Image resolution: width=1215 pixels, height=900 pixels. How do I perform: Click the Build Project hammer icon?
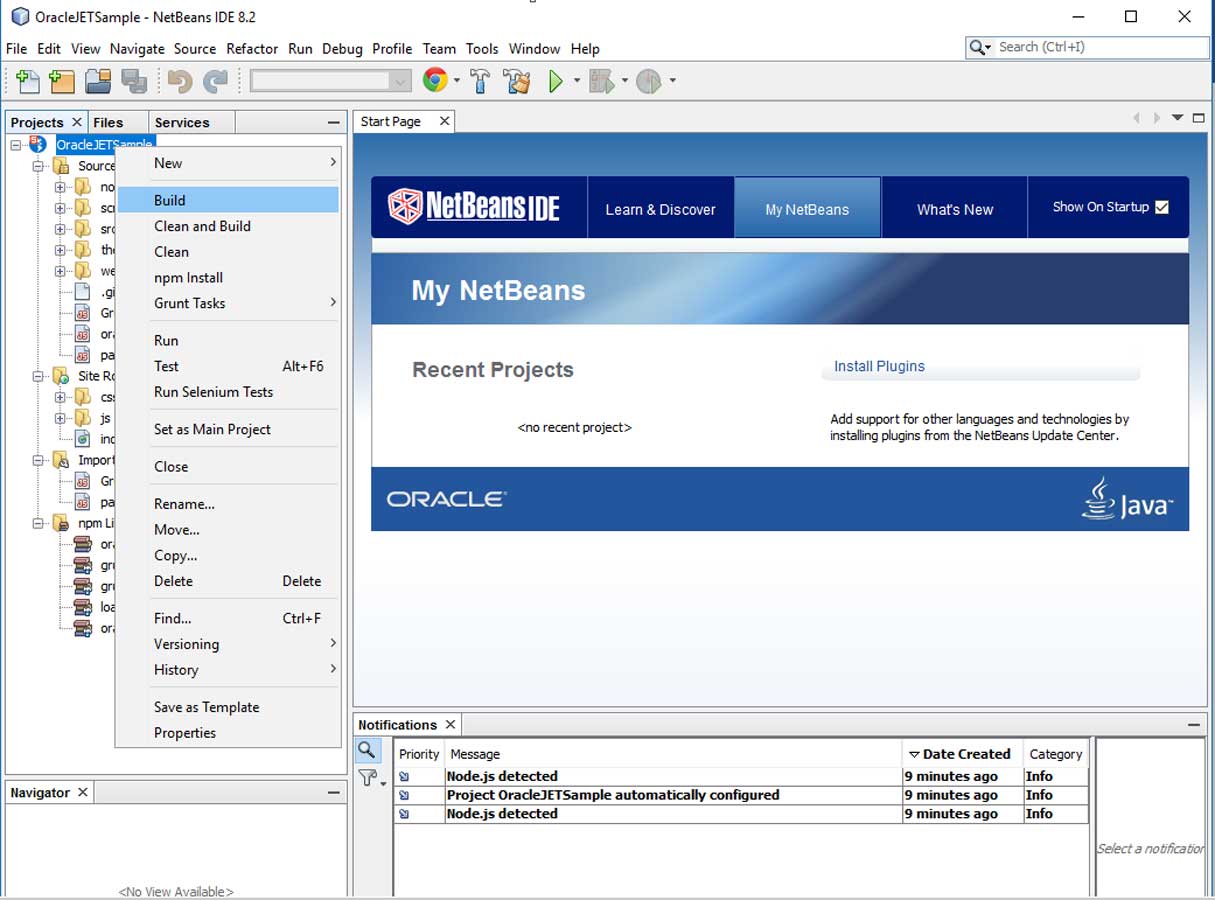click(480, 82)
